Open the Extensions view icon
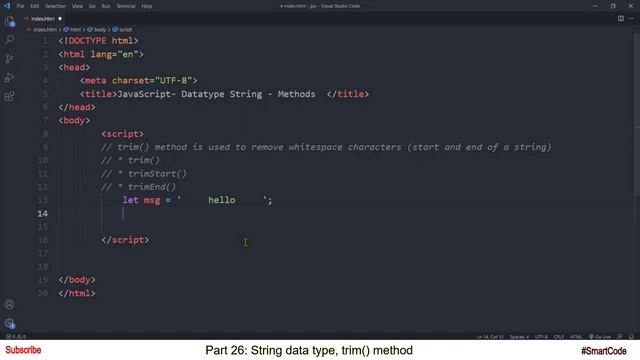This screenshot has width=640, height=360. (x=9, y=96)
